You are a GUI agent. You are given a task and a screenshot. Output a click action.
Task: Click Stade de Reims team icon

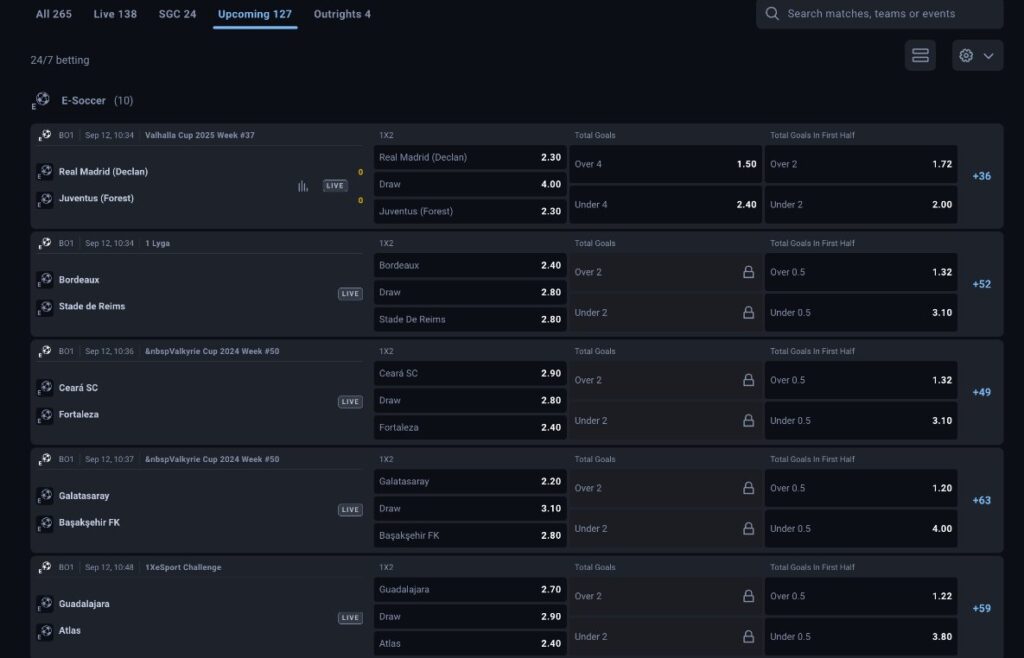tap(45, 307)
